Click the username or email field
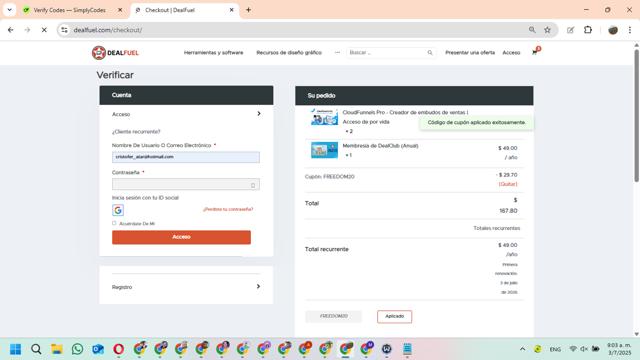Screen dimensions: 640x360 [186, 157]
